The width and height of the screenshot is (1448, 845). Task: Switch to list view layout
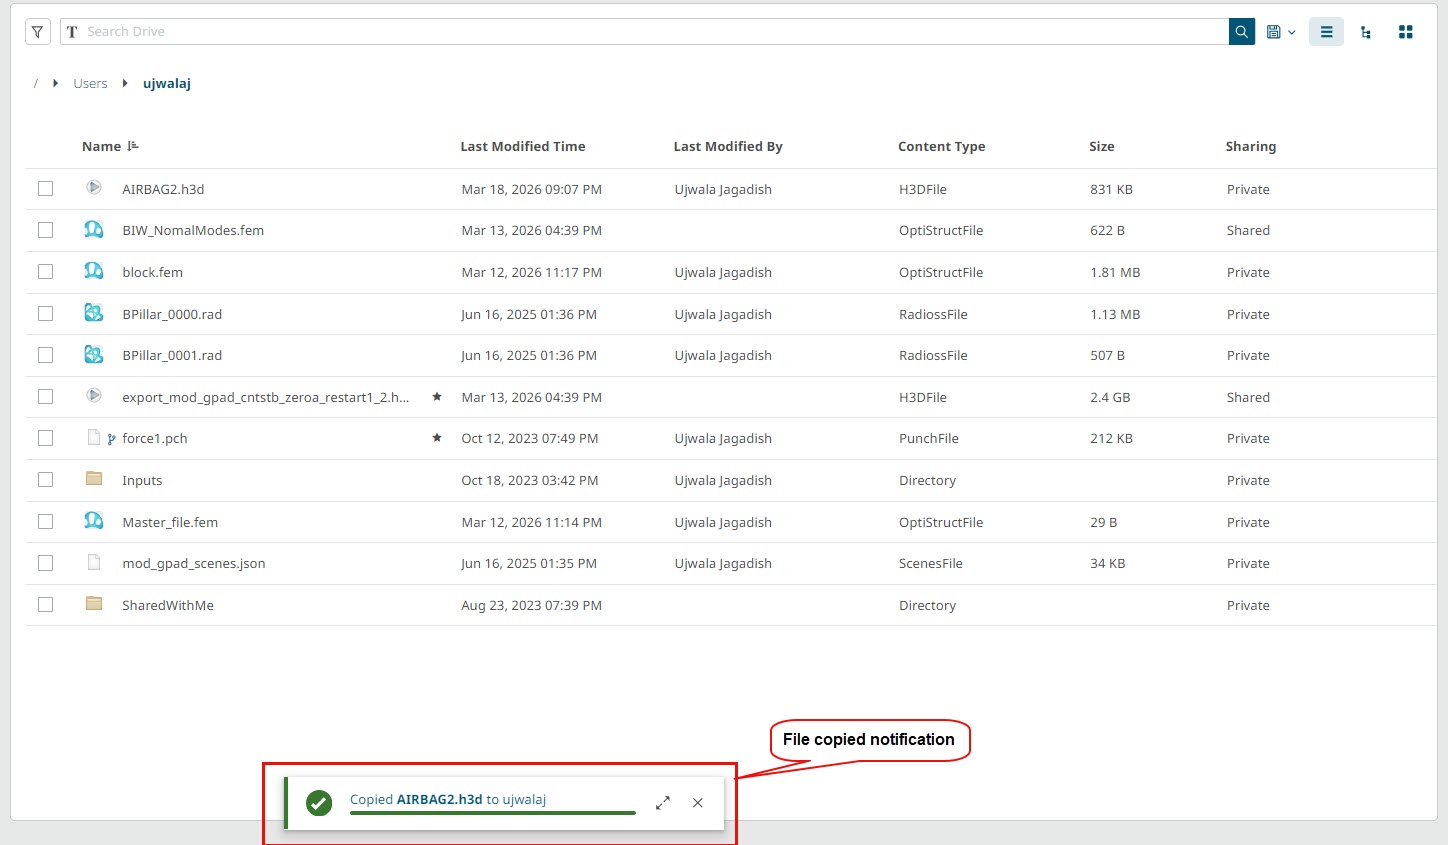click(1326, 32)
